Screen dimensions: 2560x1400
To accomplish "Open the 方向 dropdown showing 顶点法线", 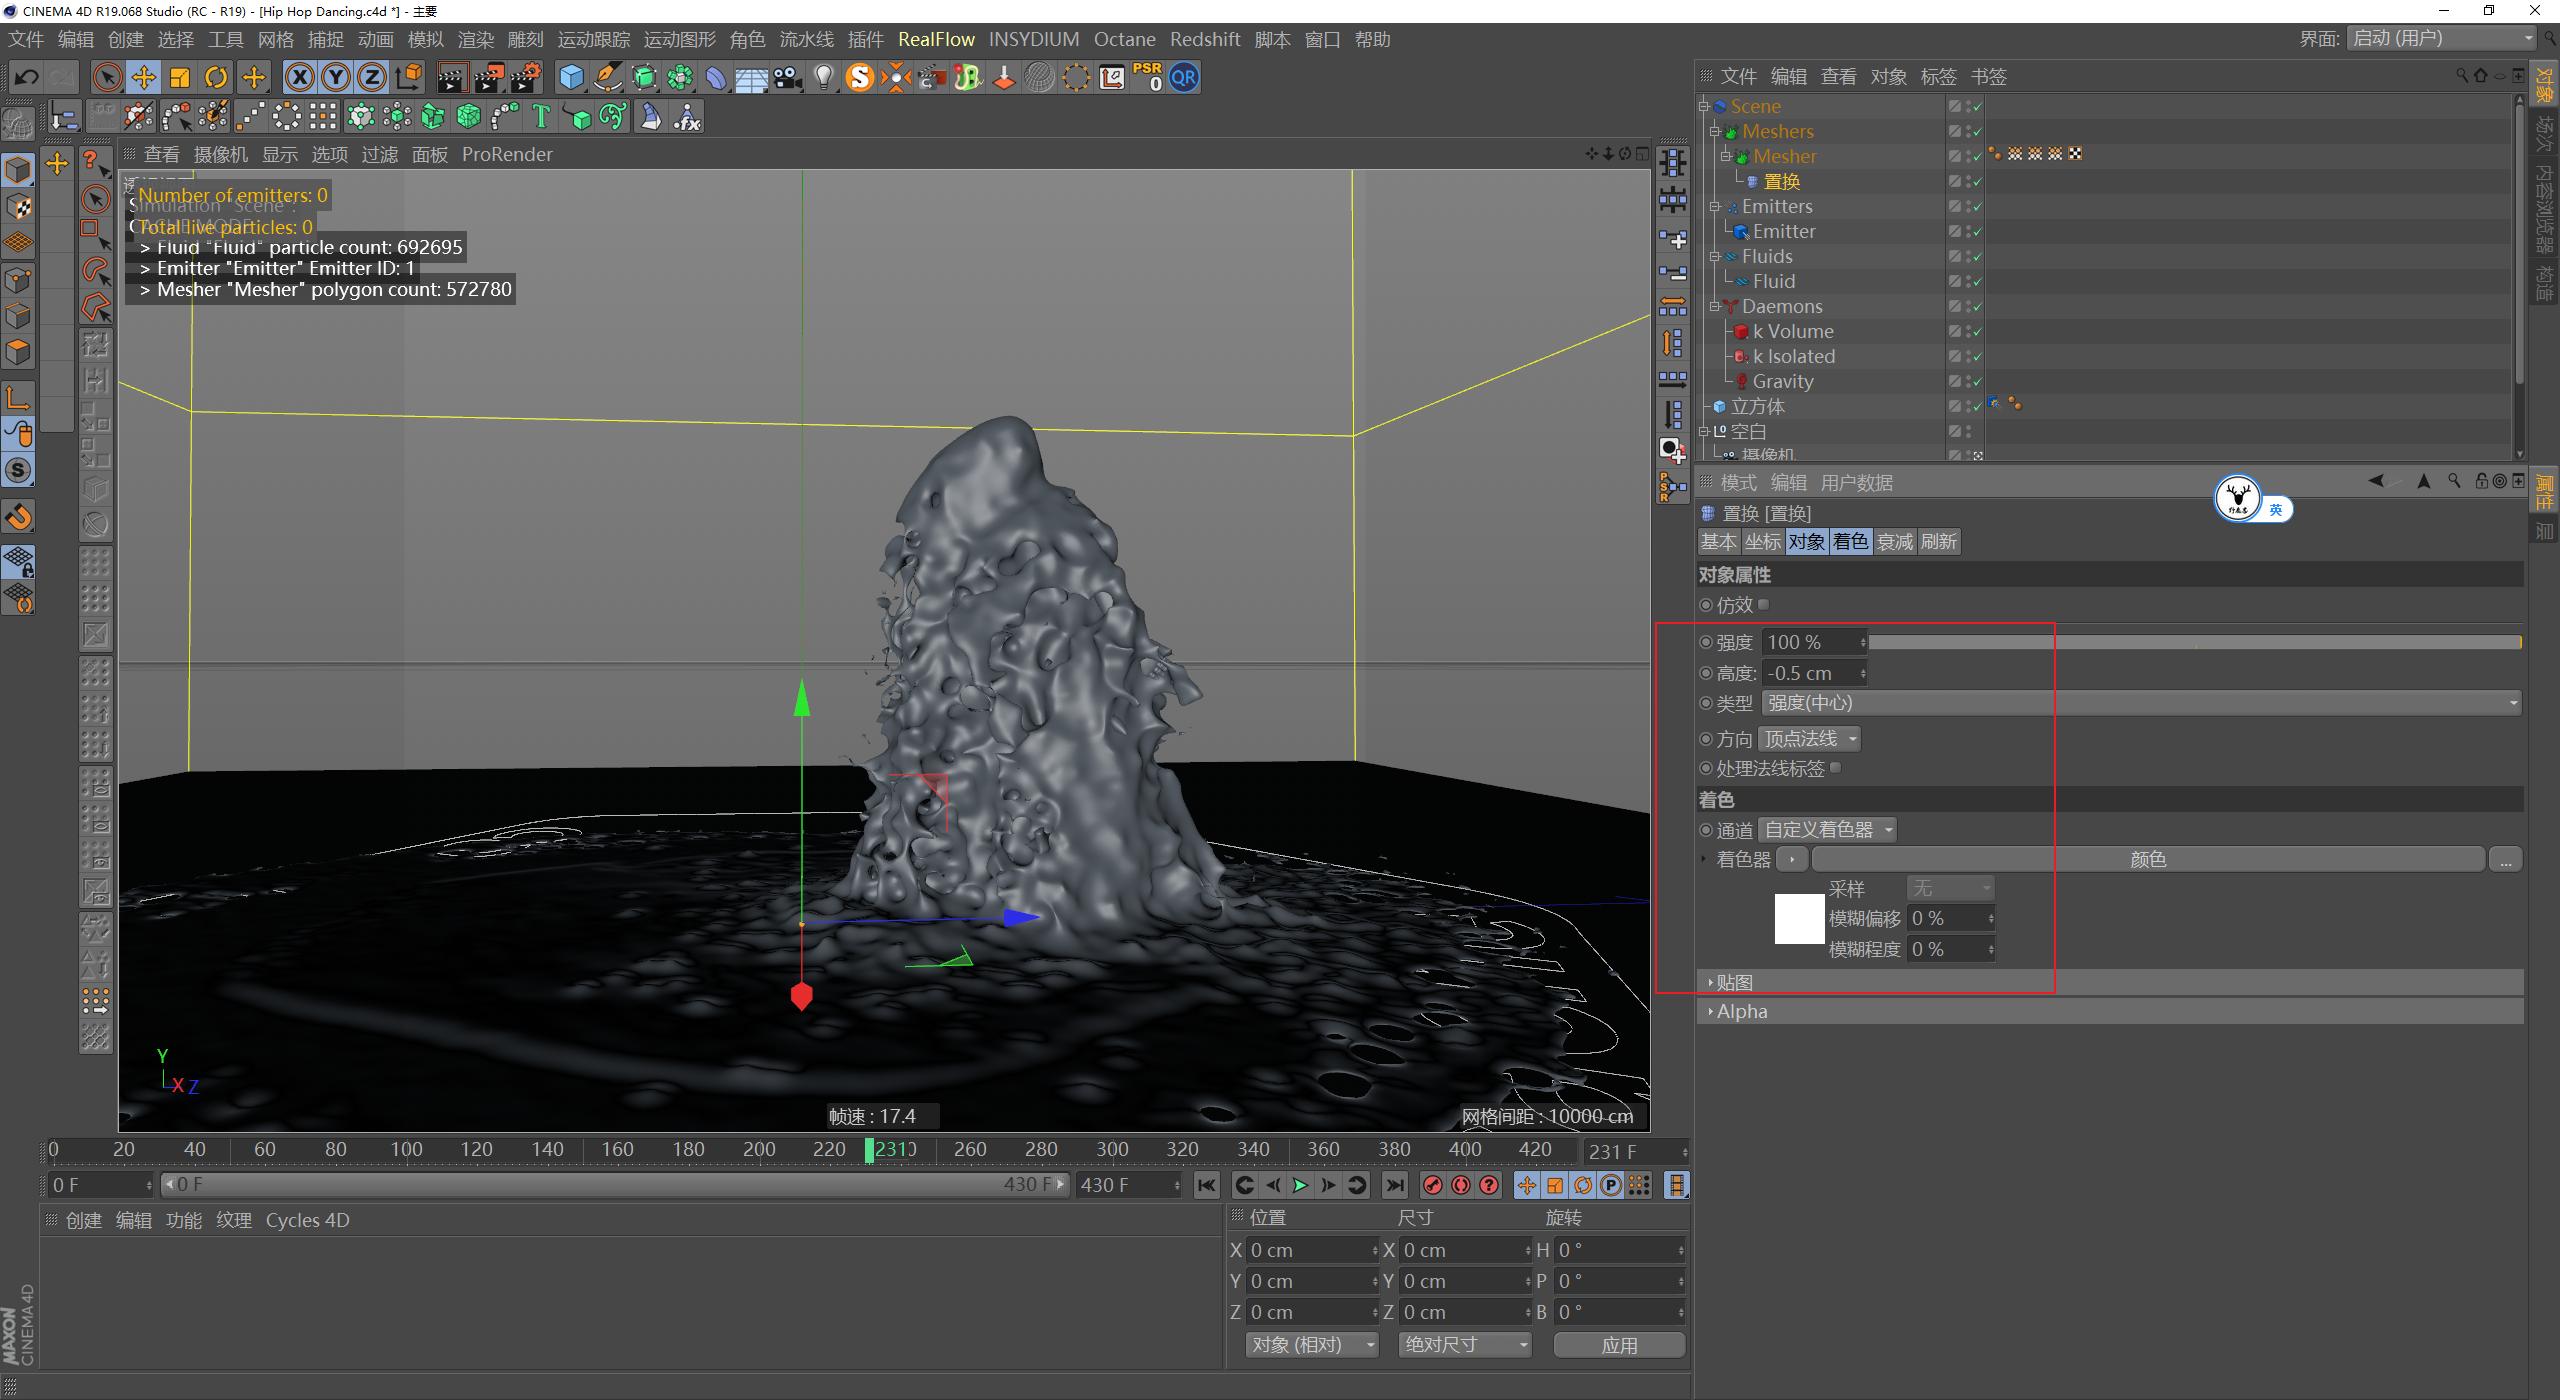I will point(1810,739).
